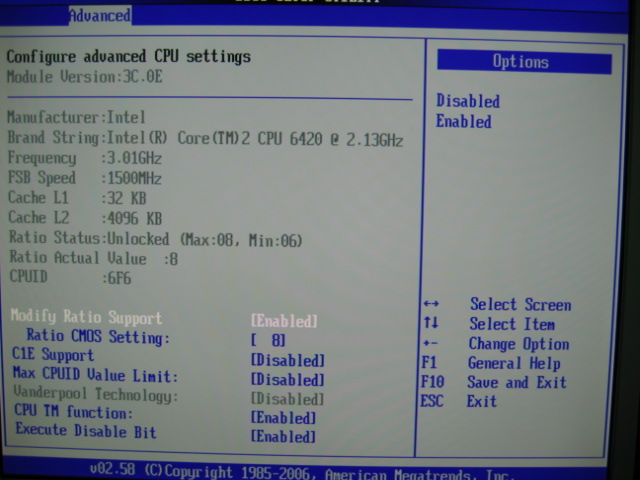Click F10 key hint
Image resolution: width=640 pixels, height=480 pixels.
(432, 382)
